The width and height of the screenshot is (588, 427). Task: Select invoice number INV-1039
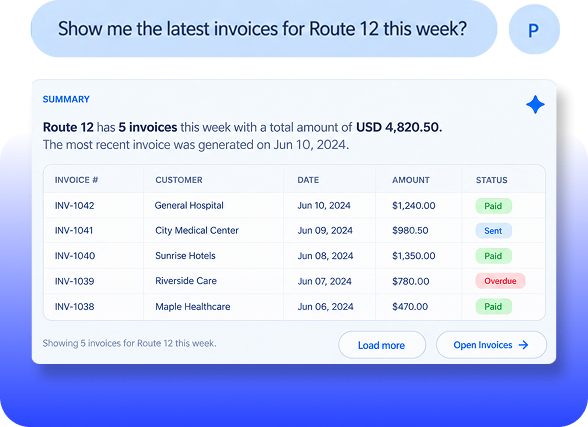(x=75, y=281)
